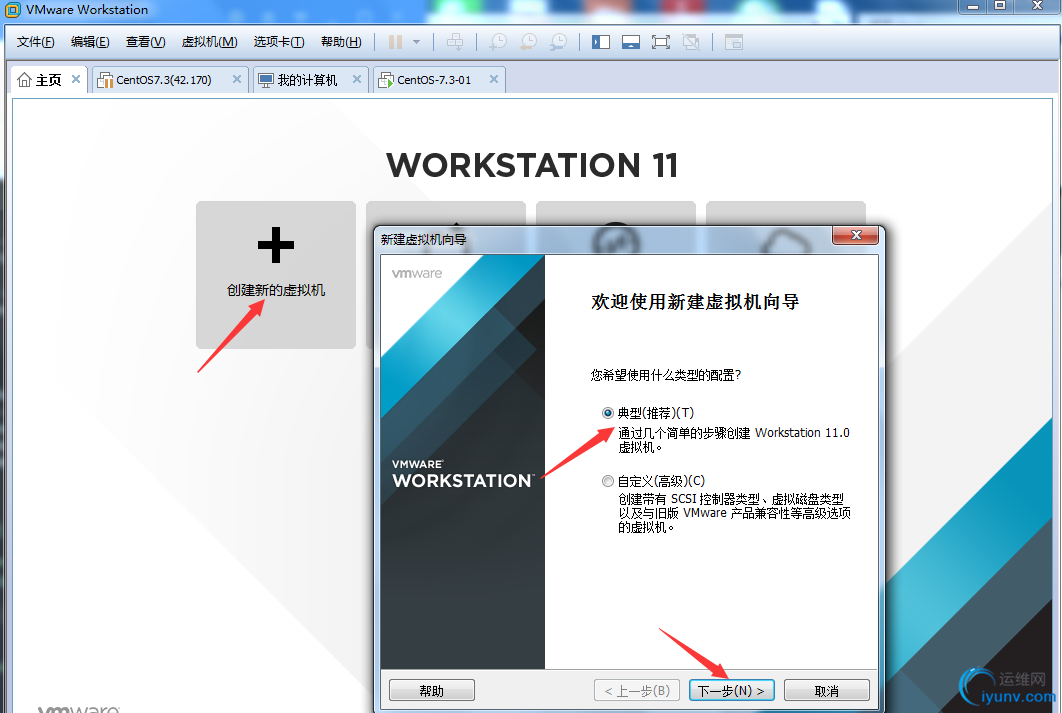
Task: Open the 帮助(H) menu
Action: pyautogui.click(x=341, y=42)
